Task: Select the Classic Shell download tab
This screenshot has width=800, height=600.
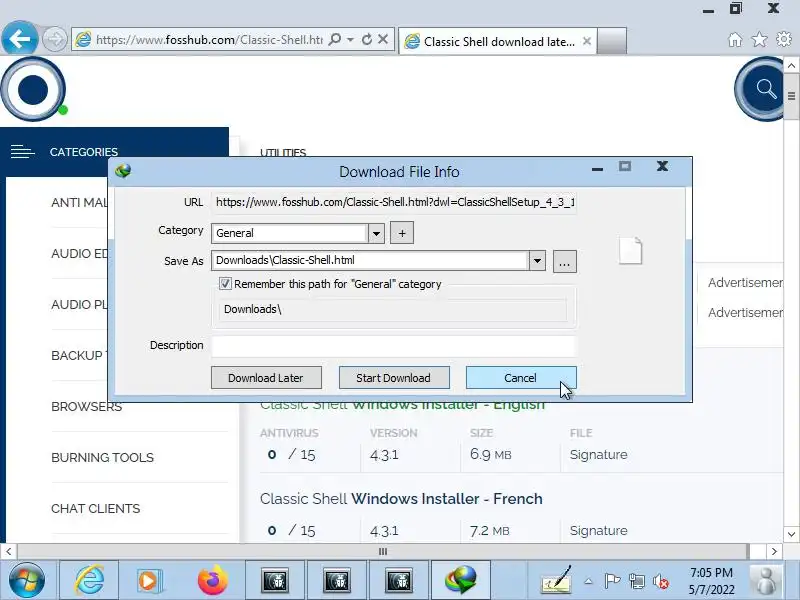Action: [496, 41]
